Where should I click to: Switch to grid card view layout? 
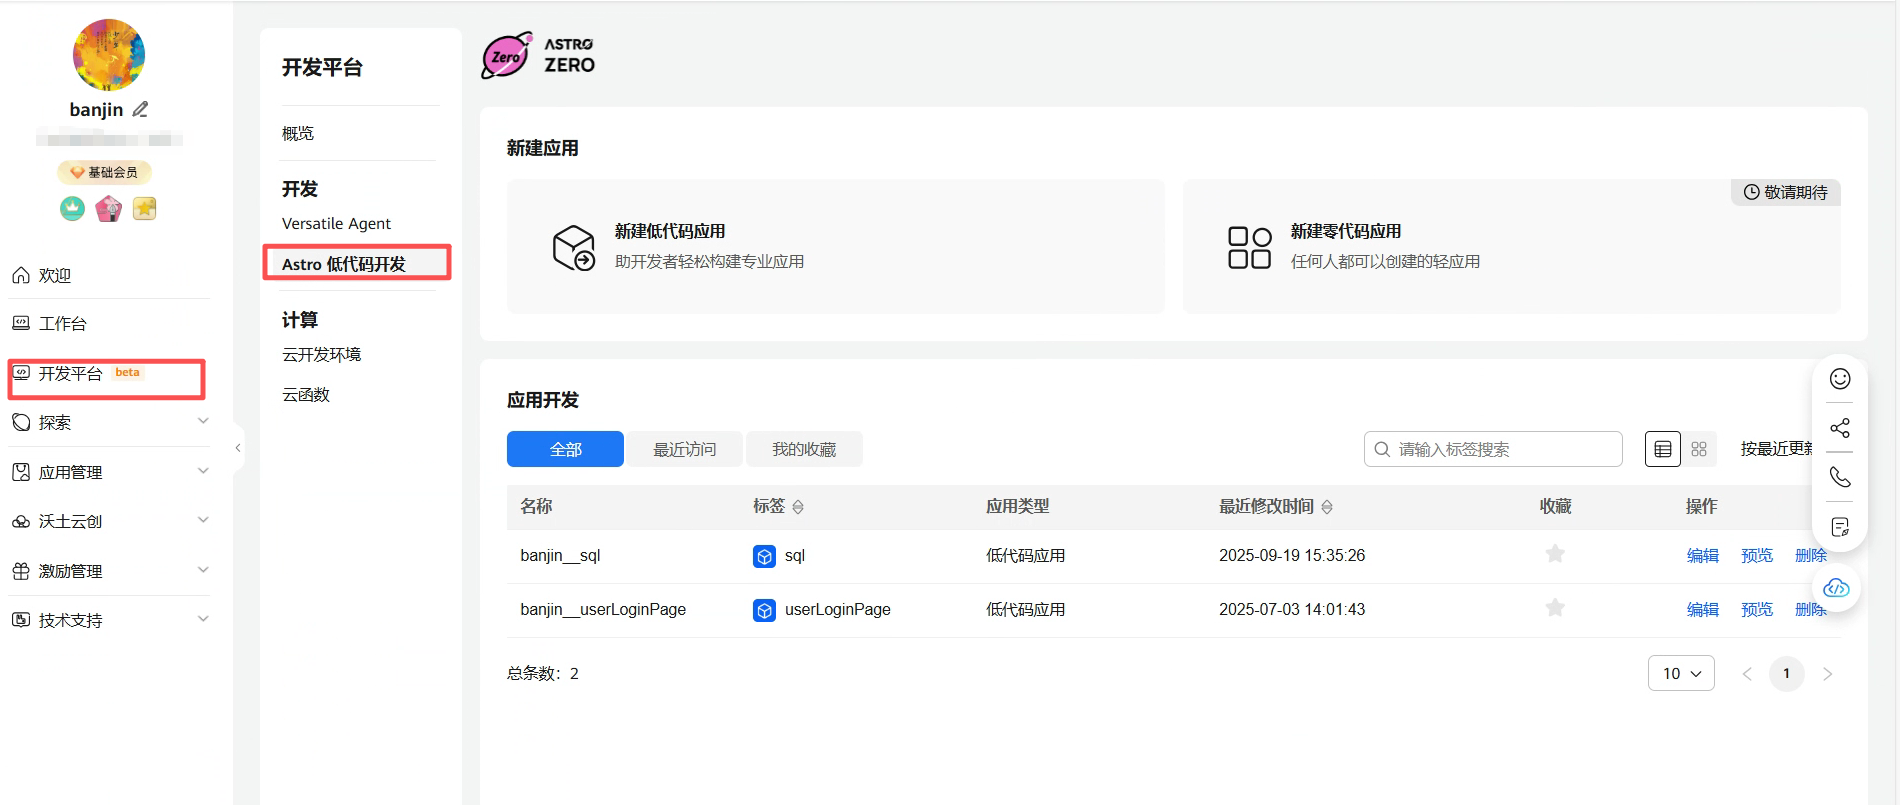(1699, 449)
